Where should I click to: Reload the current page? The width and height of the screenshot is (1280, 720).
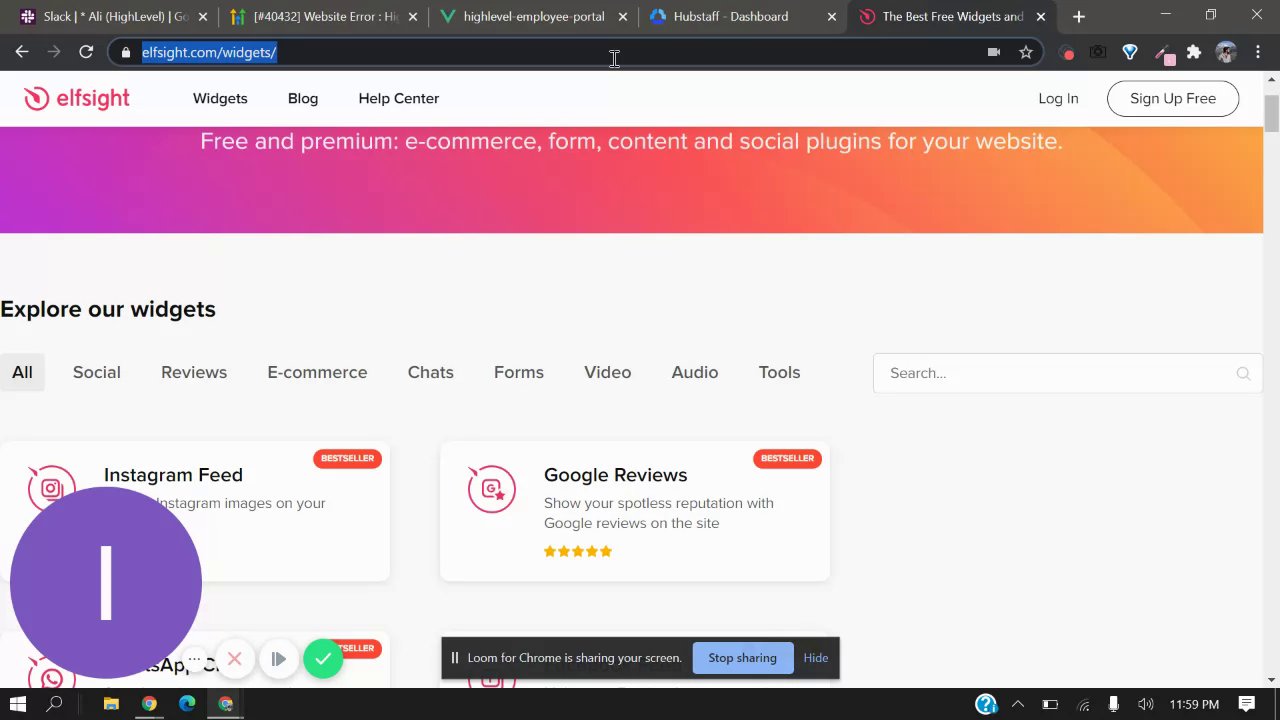pos(86,52)
